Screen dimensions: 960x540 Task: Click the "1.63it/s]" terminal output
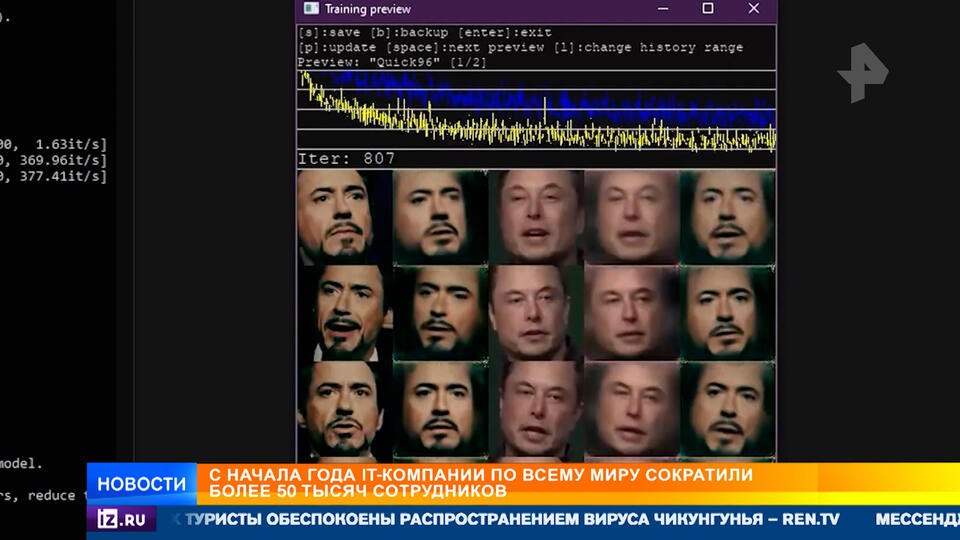(x=71, y=144)
